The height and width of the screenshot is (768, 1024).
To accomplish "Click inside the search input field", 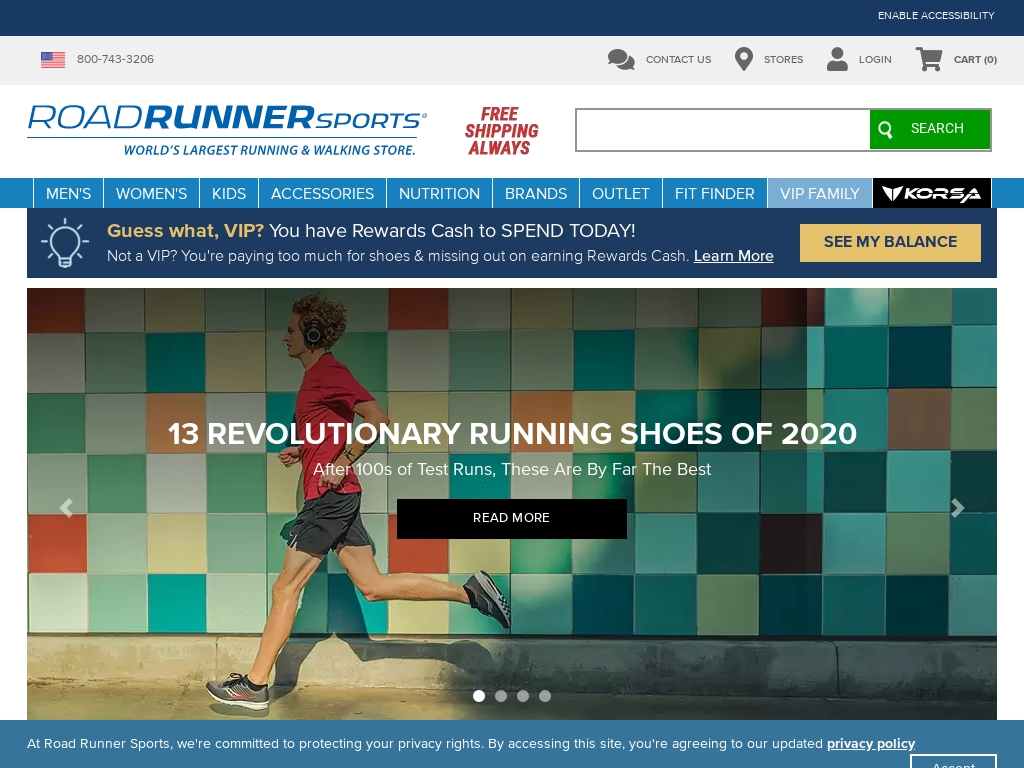I will tap(722, 129).
